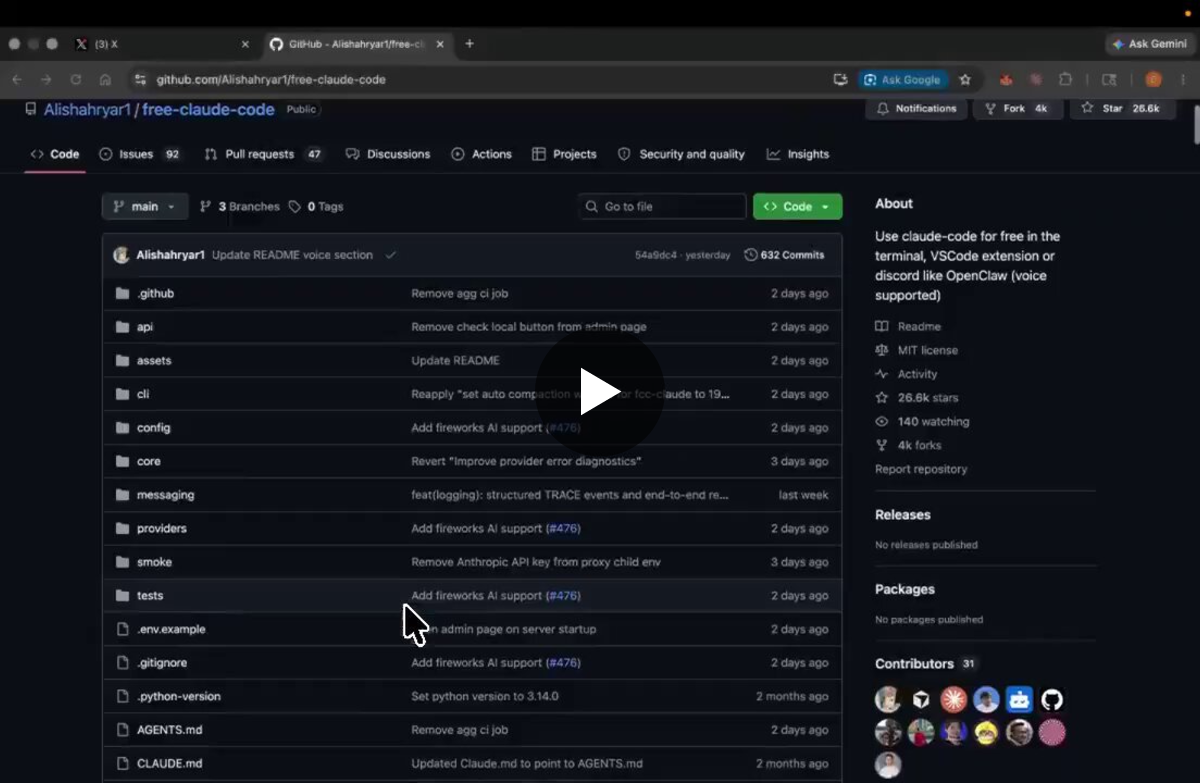
Task: Open the messaging folder
Action: pyautogui.click(x=166, y=495)
